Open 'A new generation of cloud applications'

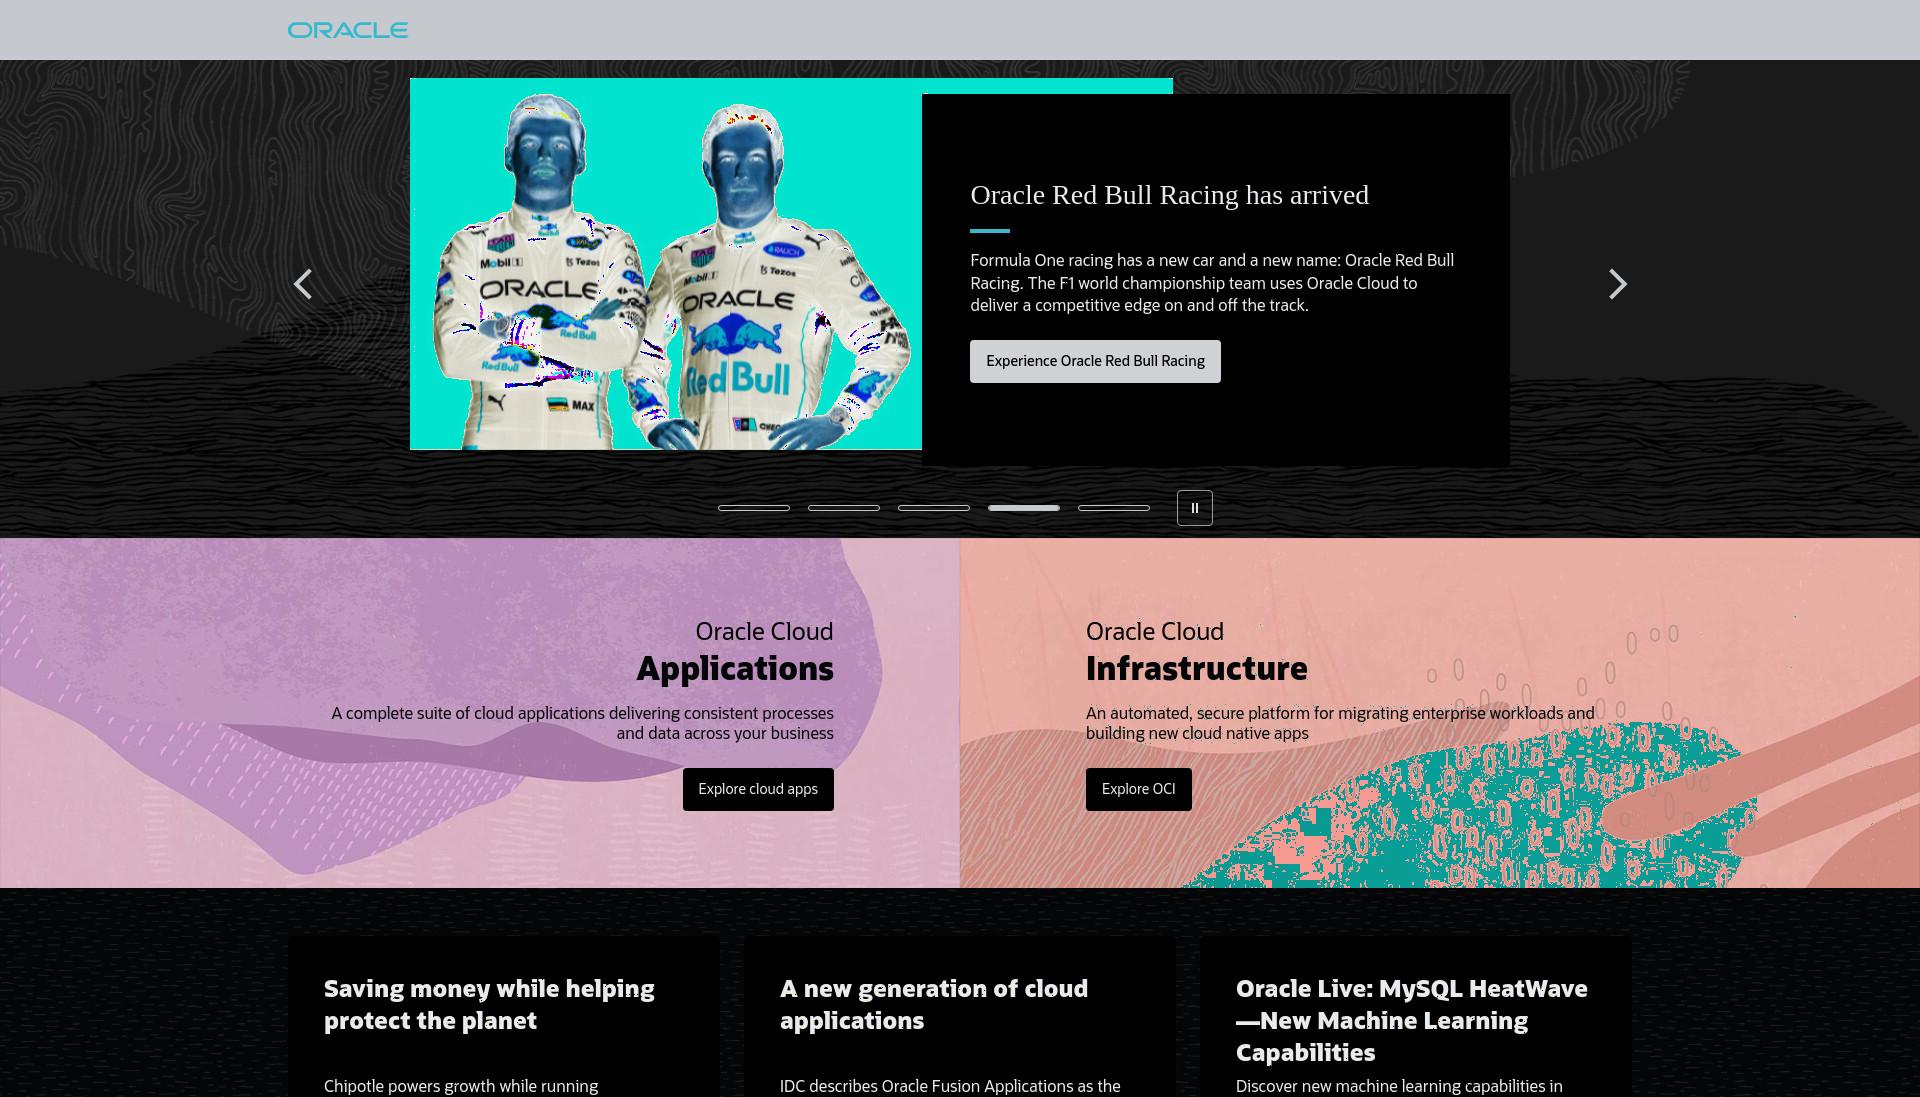pyautogui.click(x=934, y=1004)
